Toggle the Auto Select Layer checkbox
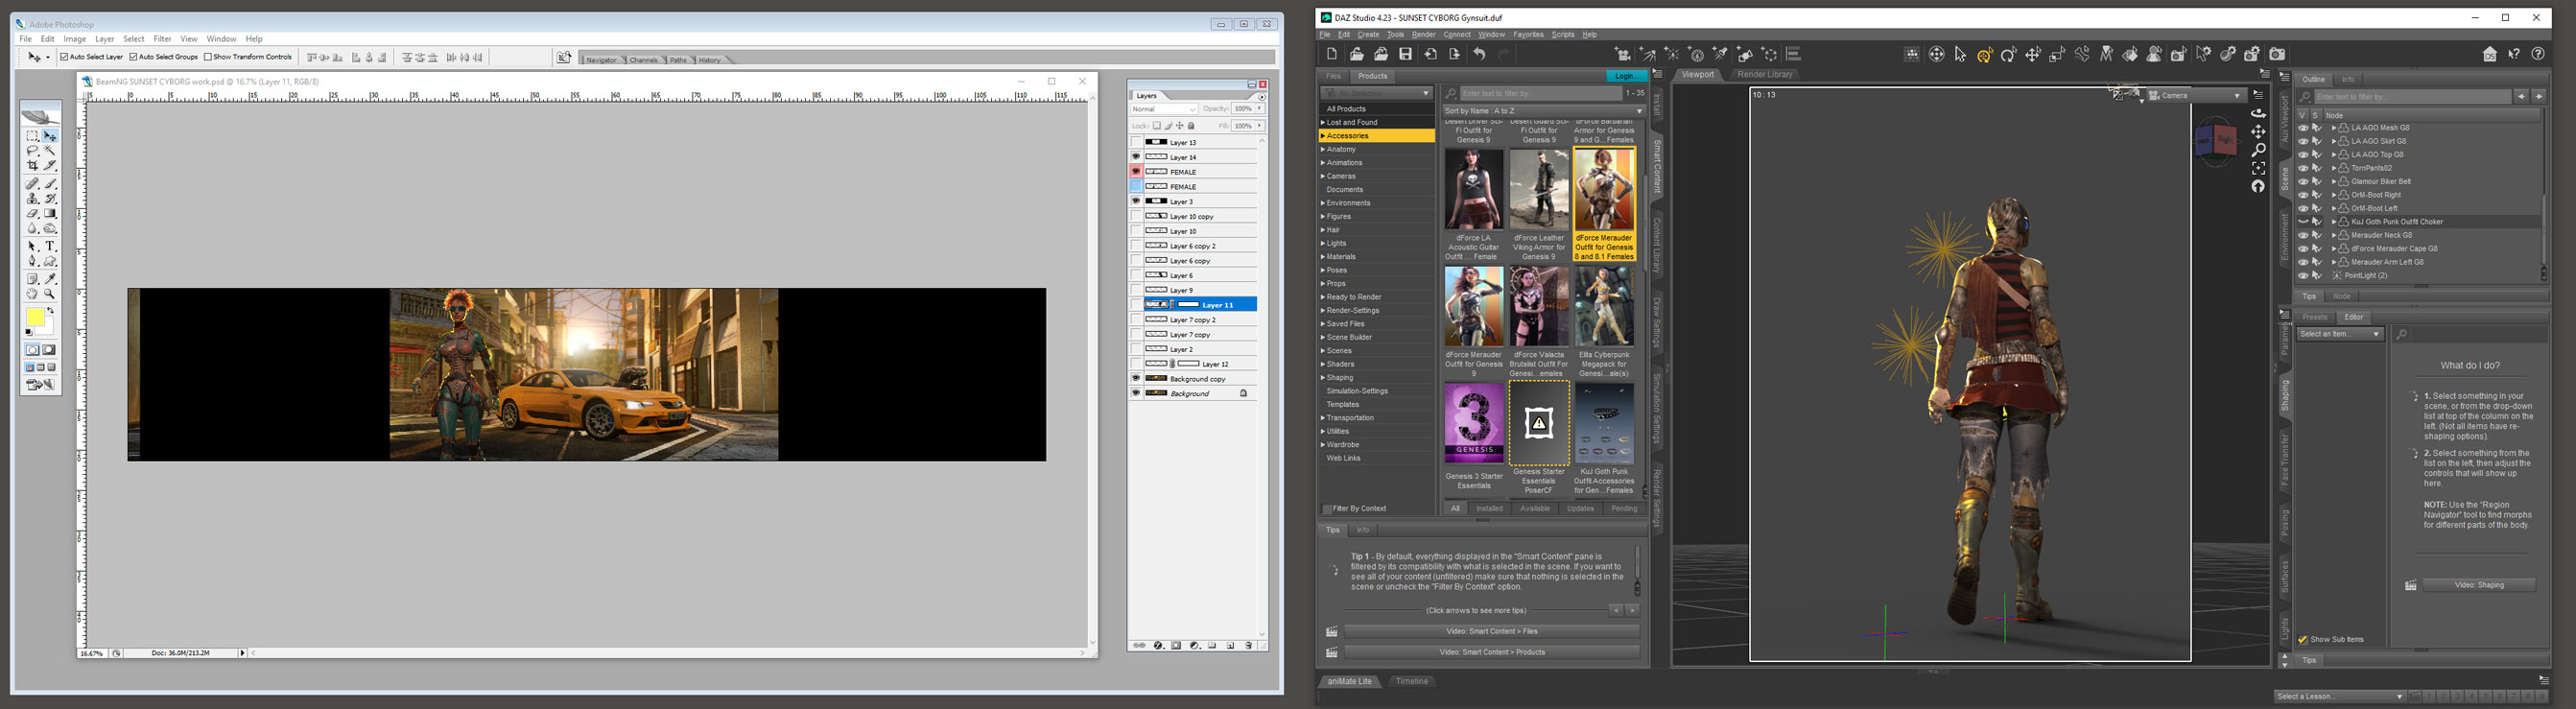Viewport: 2576px width, 709px height. point(65,57)
